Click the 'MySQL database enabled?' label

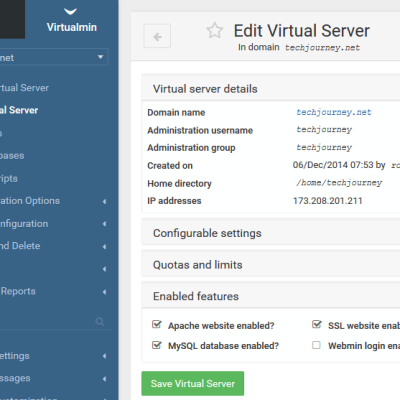[x=223, y=346]
